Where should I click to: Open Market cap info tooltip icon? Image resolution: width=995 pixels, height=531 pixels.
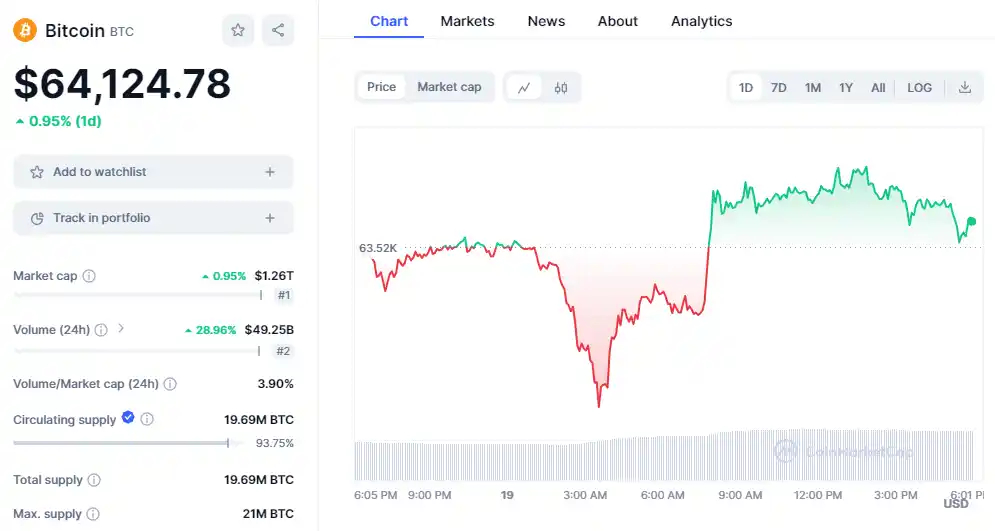(89, 276)
